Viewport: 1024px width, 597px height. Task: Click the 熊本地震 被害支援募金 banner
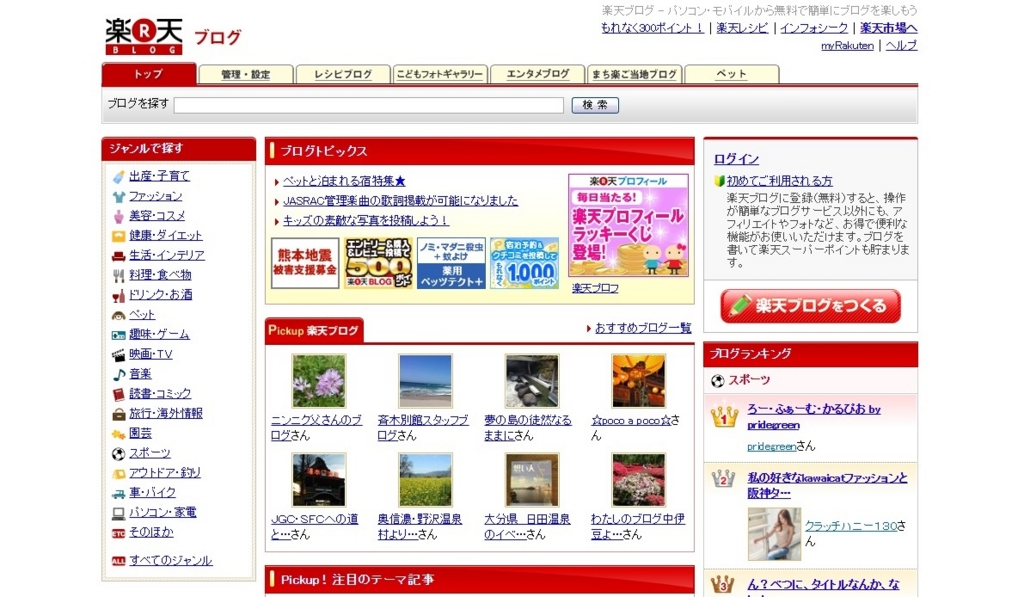tap(305, 263)
